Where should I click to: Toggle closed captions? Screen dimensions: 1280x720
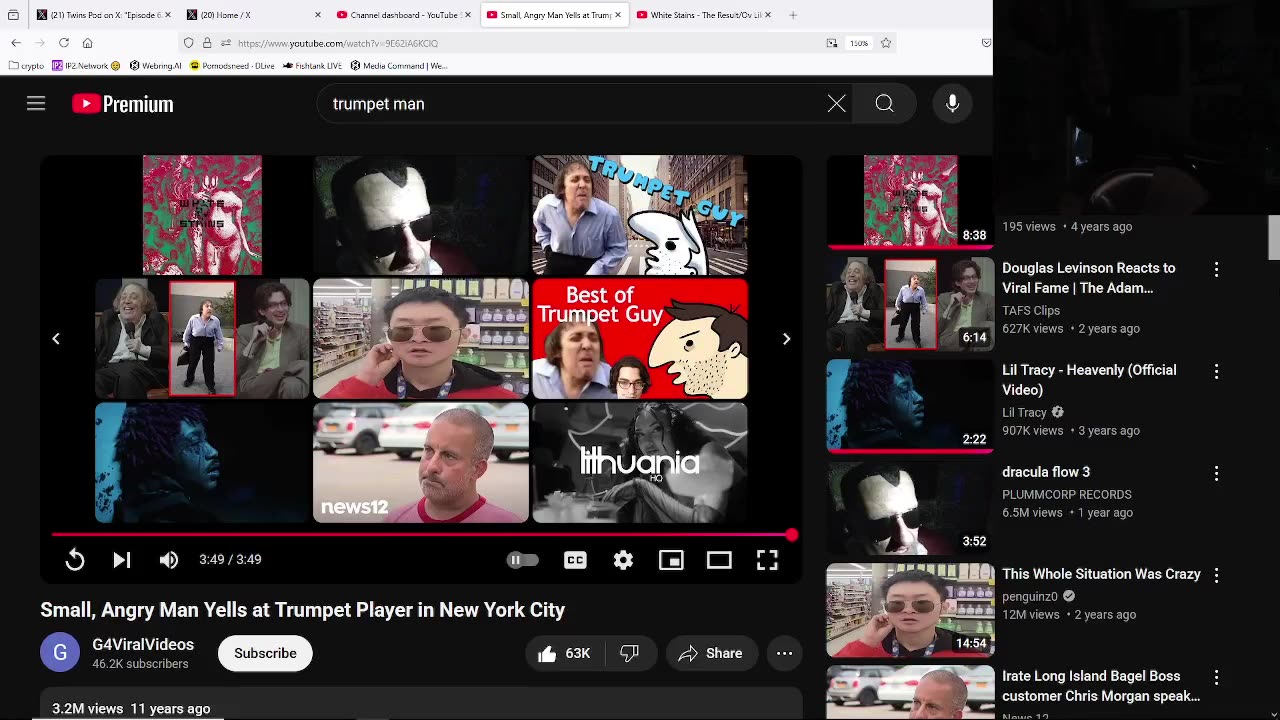575,560
